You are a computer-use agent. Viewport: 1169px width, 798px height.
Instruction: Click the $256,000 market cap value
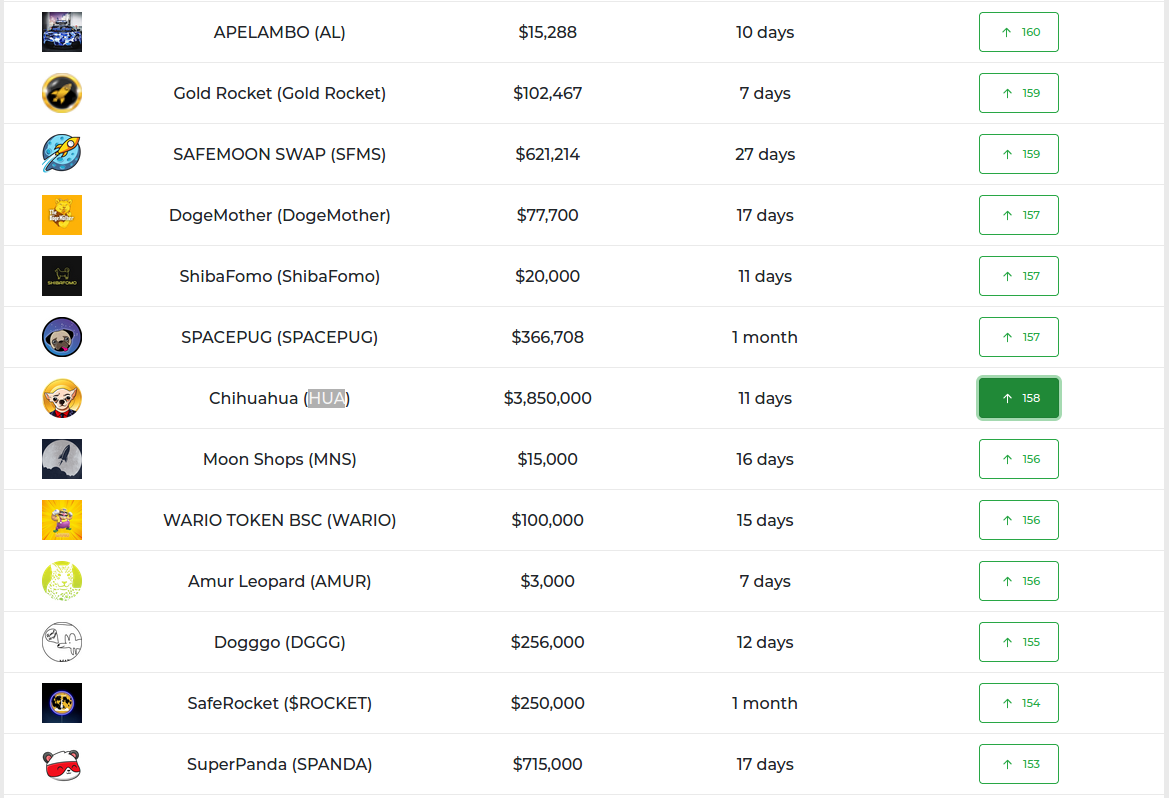(547, 642)
